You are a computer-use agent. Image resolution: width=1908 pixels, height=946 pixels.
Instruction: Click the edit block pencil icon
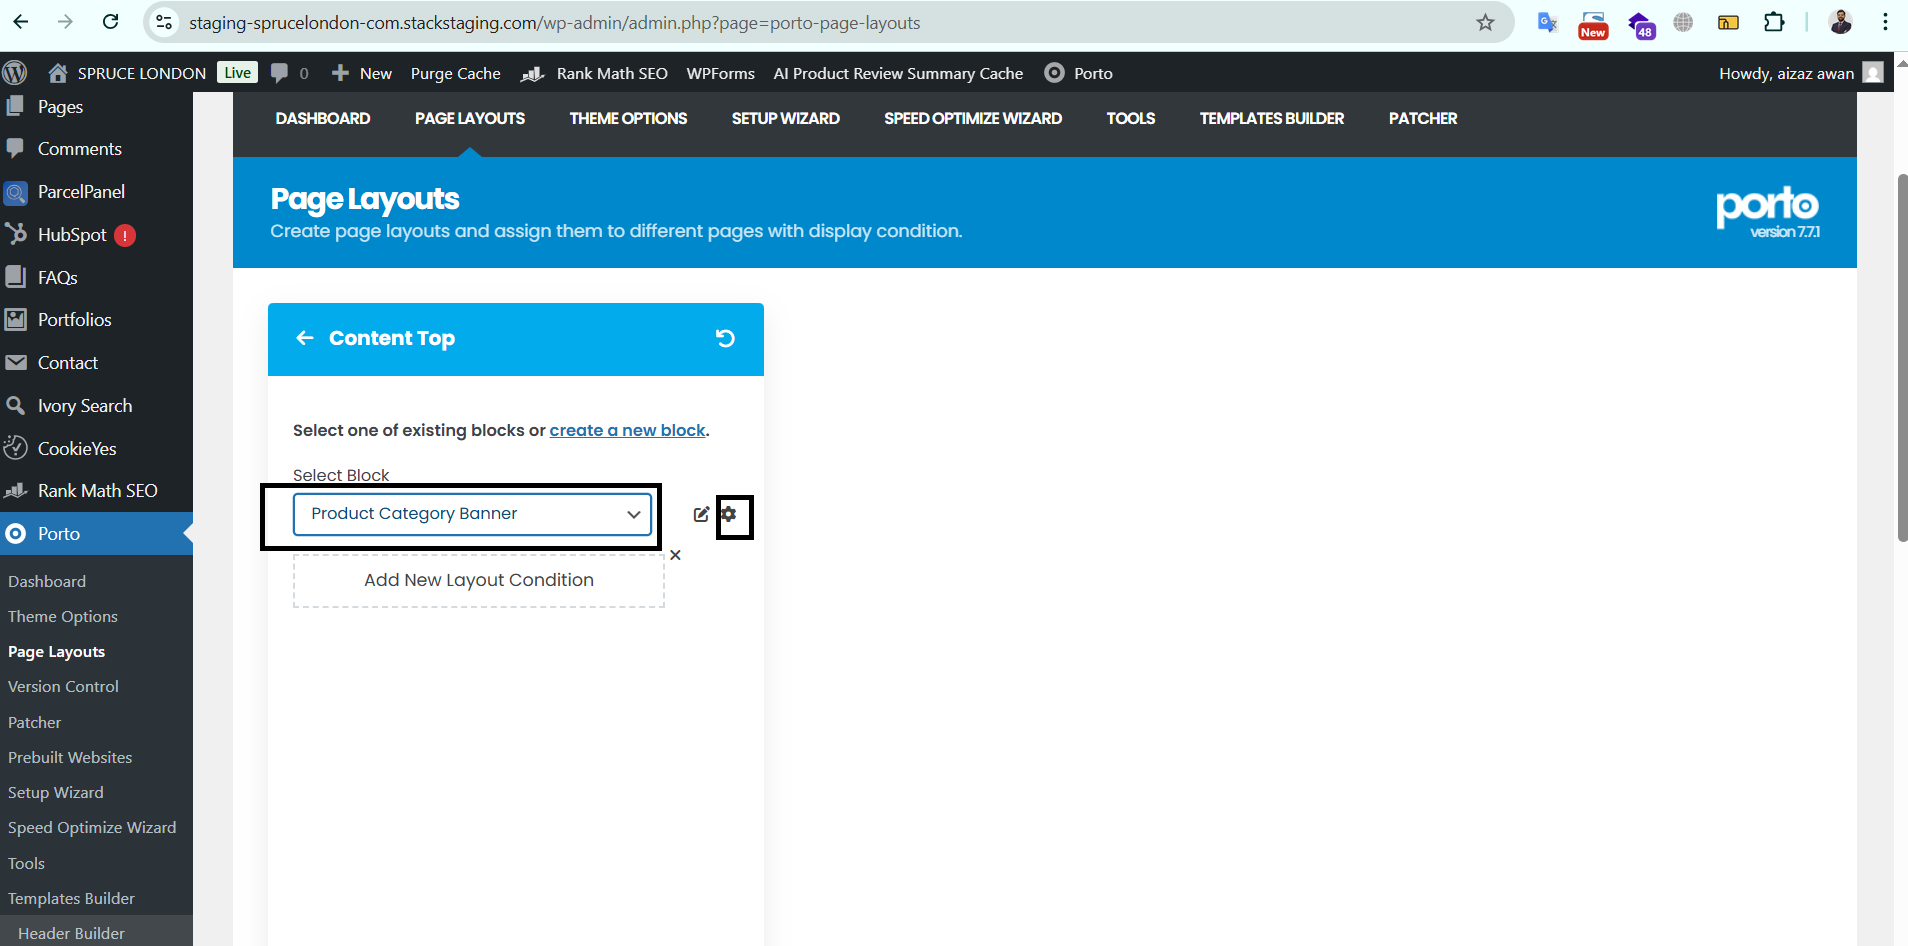pyautogui.click(x=701, y=514)
